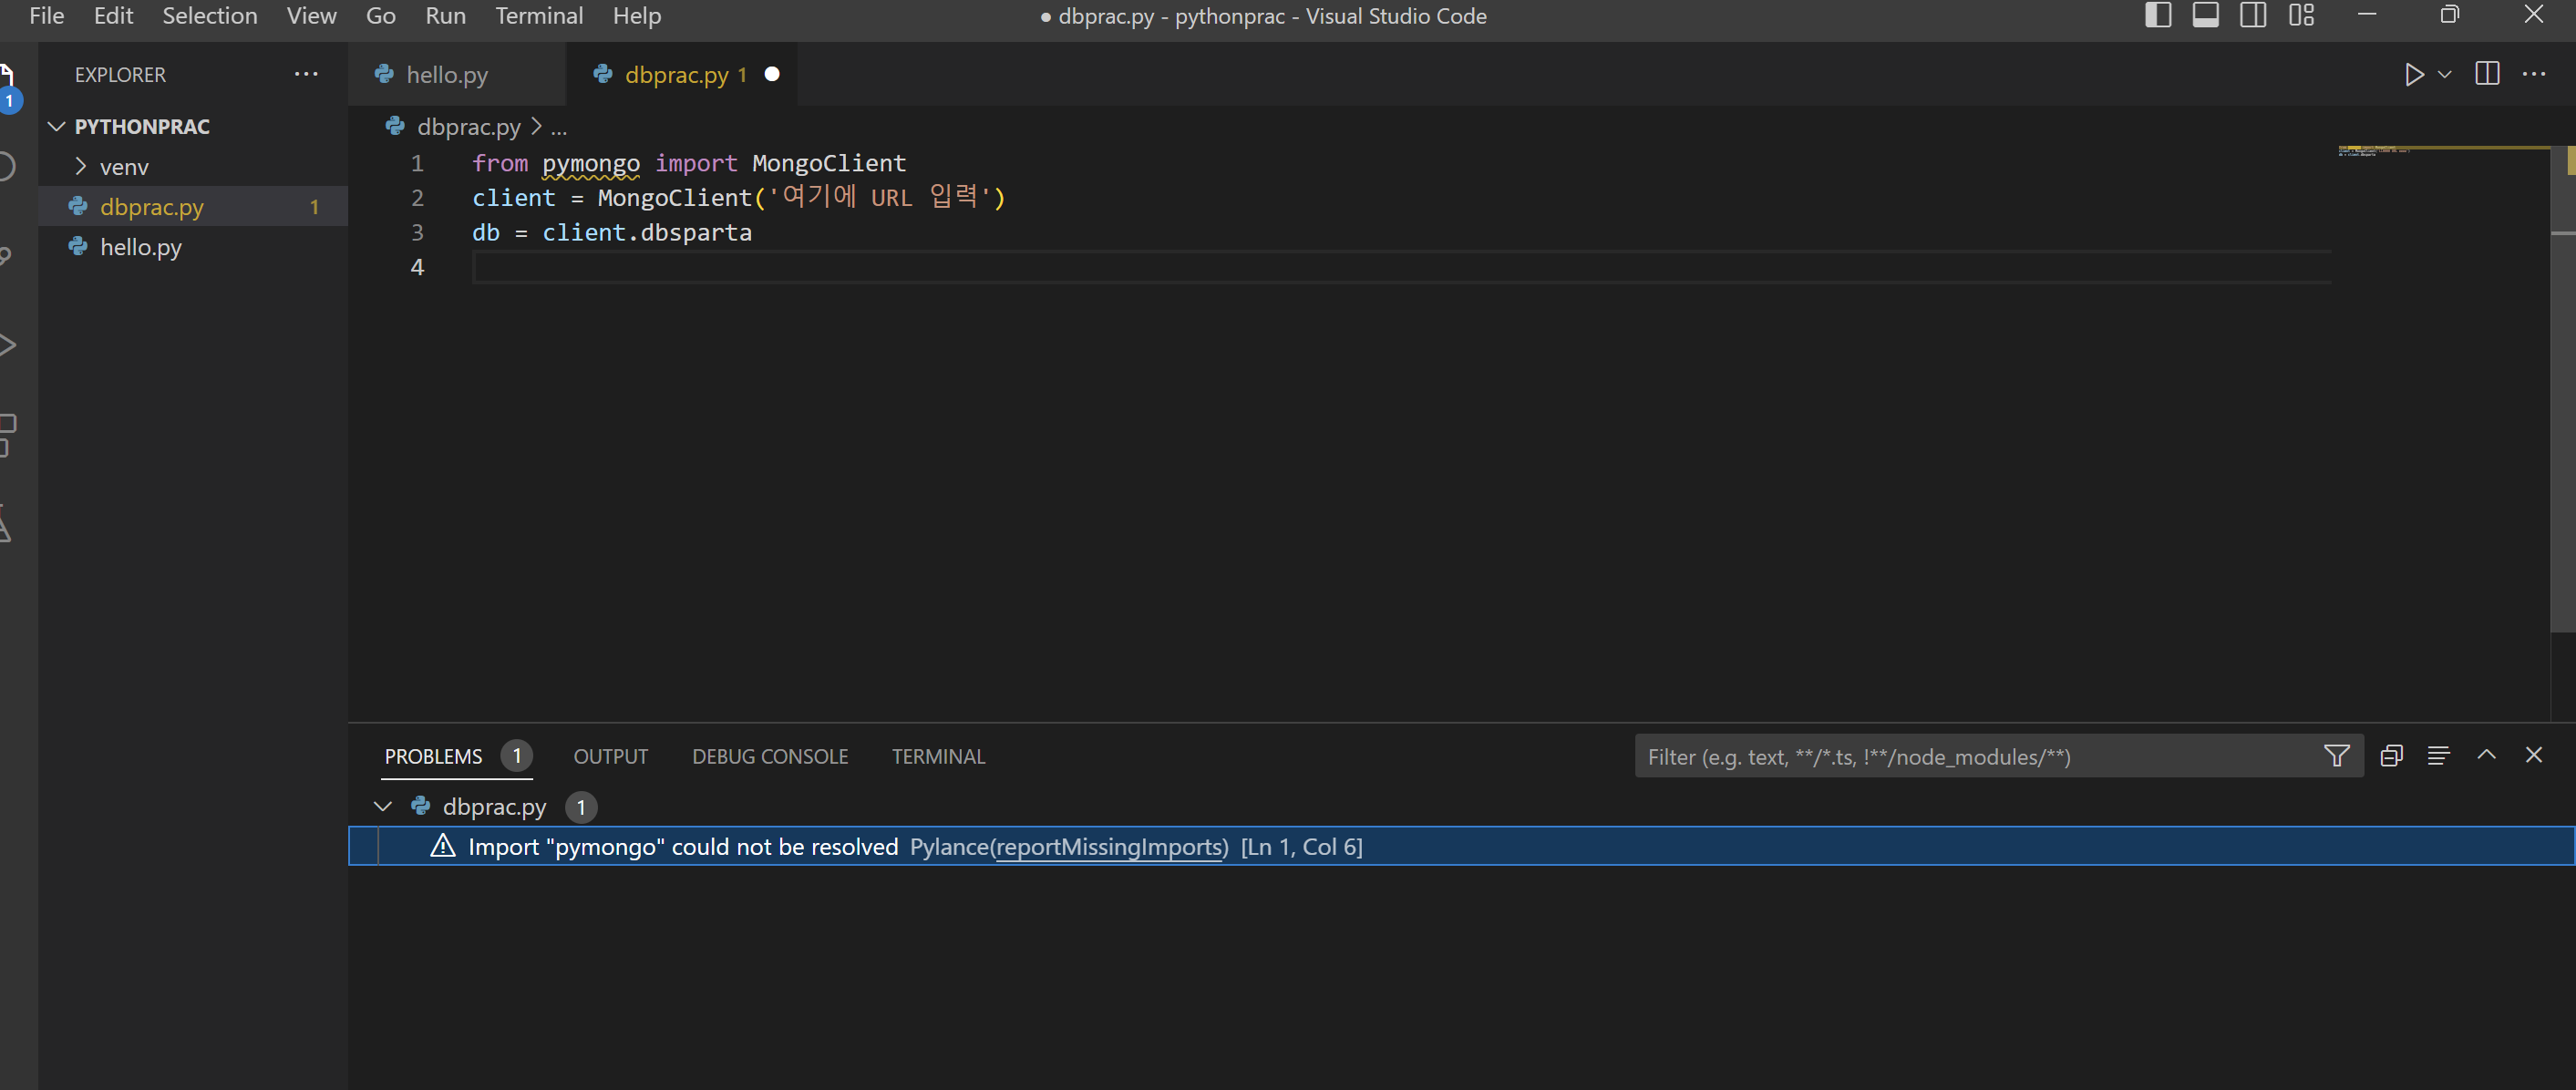The image size is (2576, 1090).
Task: Open the Run menu
Action: [x=446, y=16]
